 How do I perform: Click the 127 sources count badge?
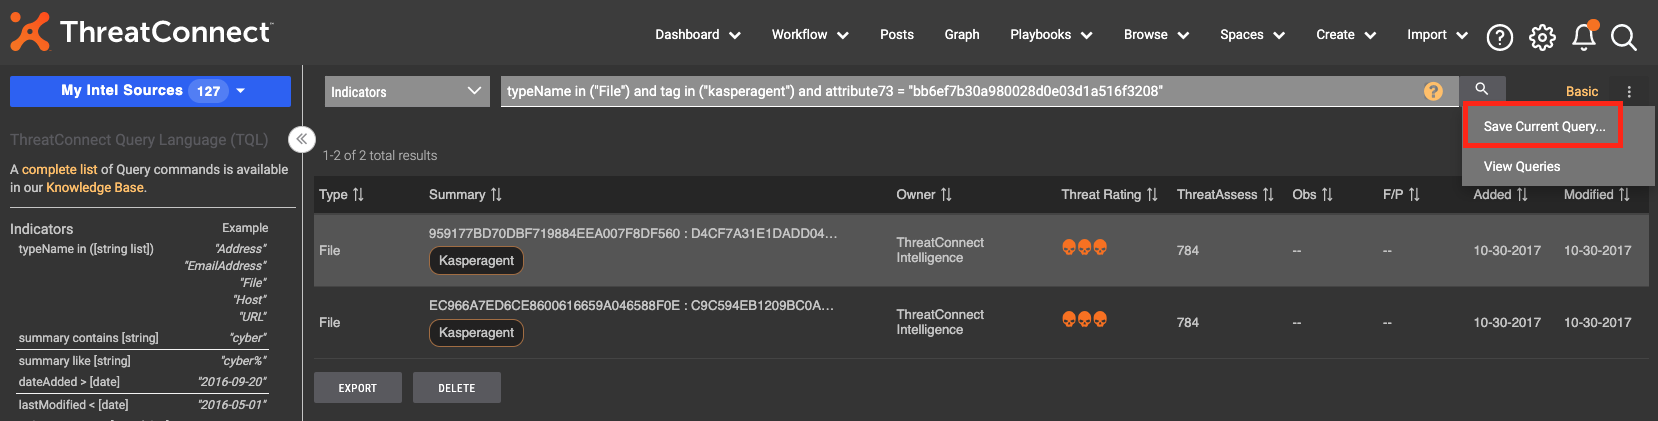pyautogui.click(x=208, y=91)
